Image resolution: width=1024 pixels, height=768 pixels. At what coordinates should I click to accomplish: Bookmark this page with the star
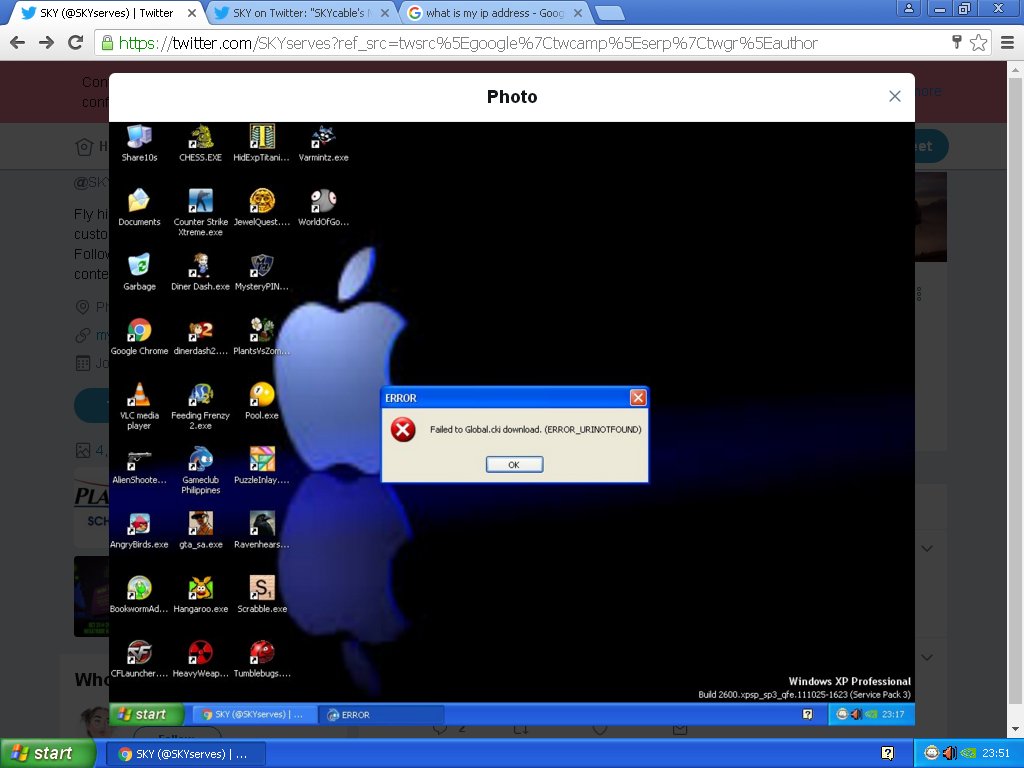tap(978, 43)
